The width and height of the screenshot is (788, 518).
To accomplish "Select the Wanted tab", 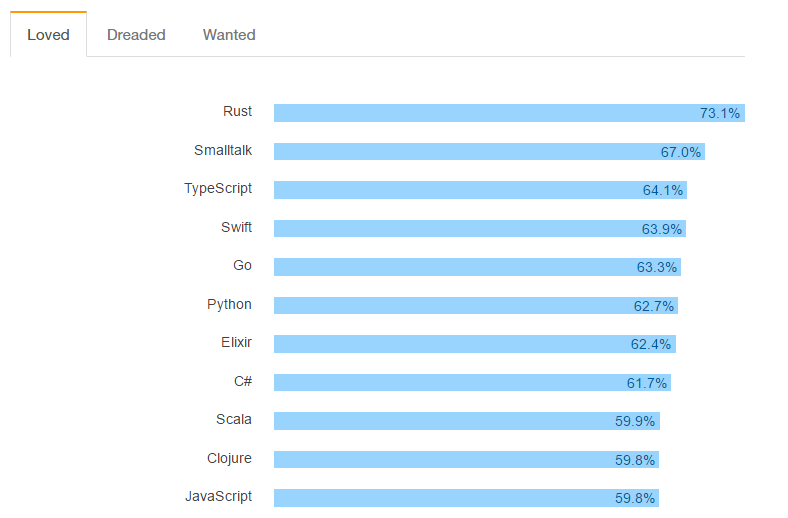I will pyautogui.click(x=229, y=35).
